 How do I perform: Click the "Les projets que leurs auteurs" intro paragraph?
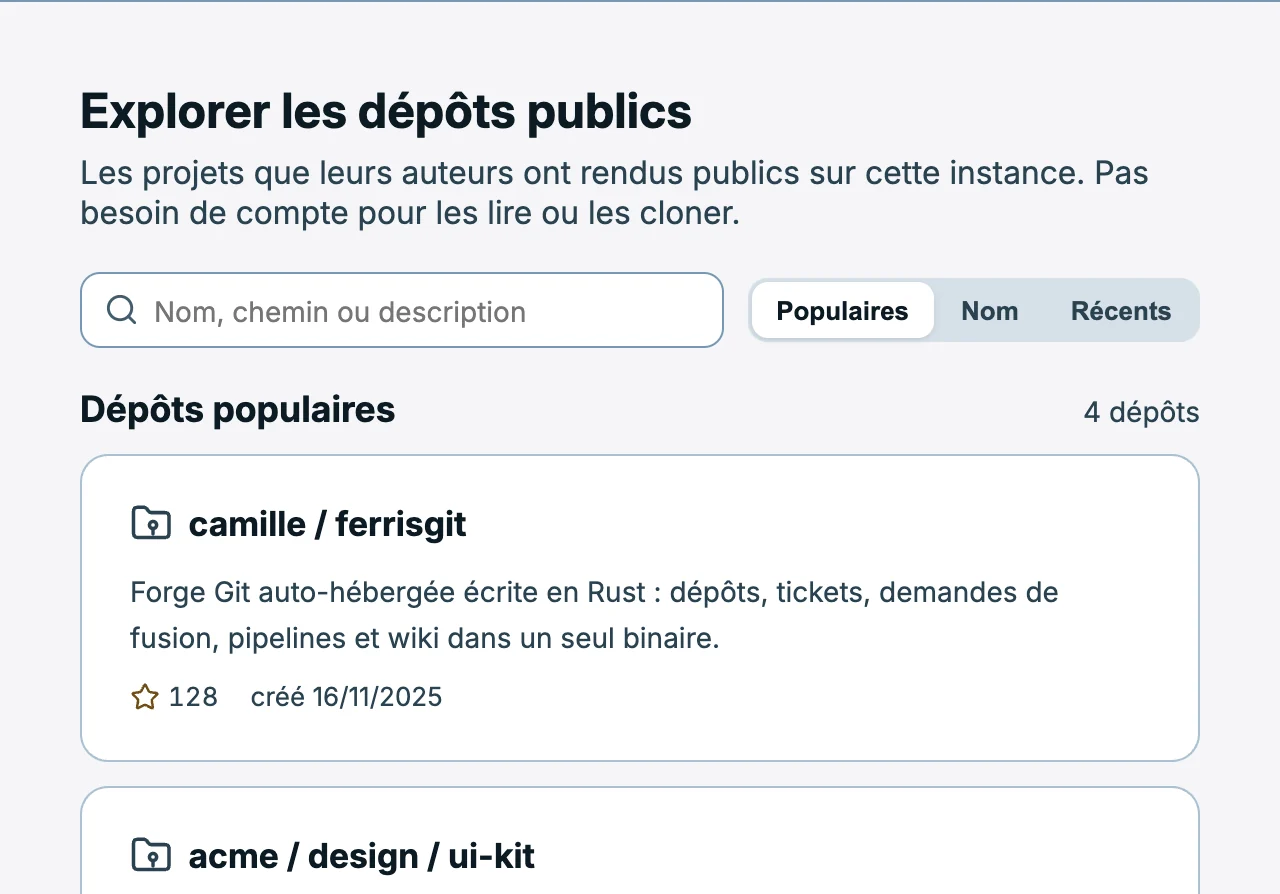coord(614,193)
